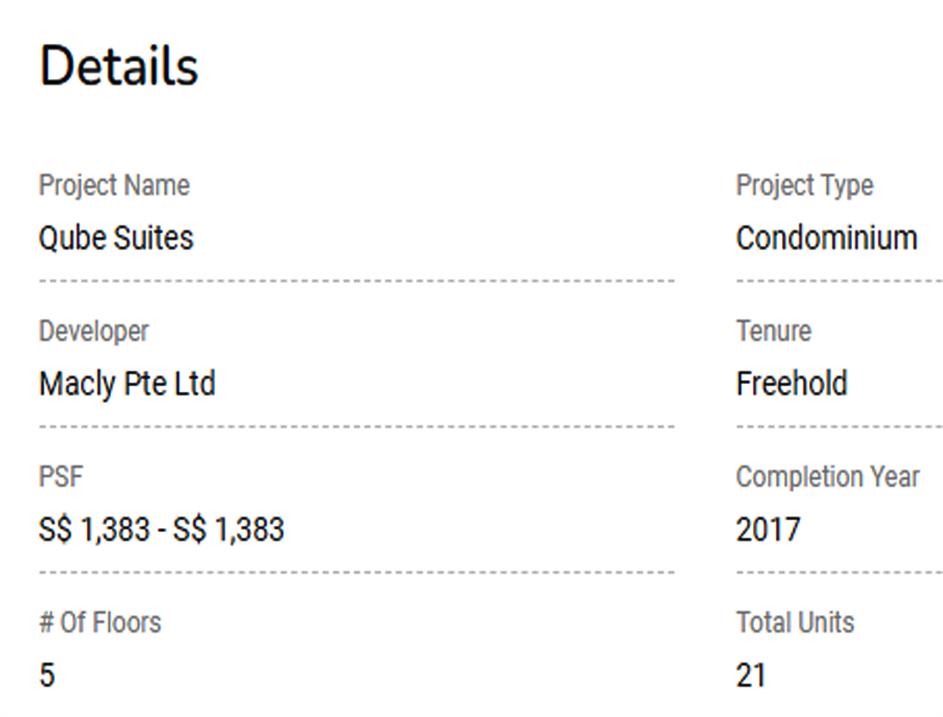Select the Condominium project type value
This screenshot has height=717, width=943.
[826, 238]
